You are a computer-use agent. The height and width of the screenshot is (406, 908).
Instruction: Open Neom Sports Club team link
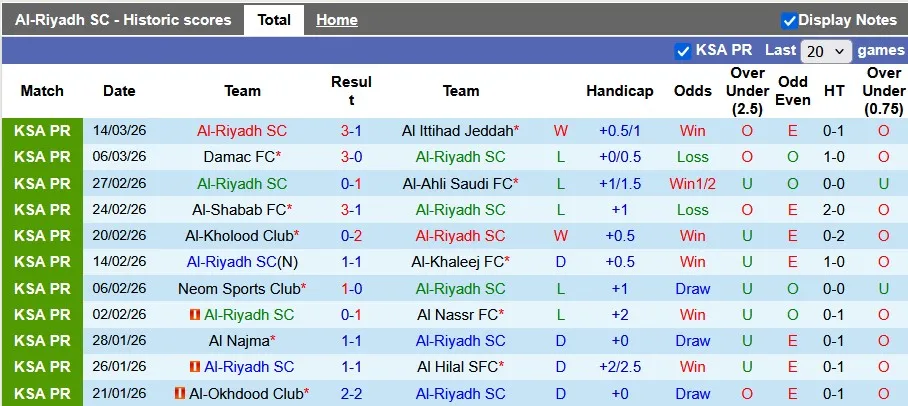coord(239,289)
